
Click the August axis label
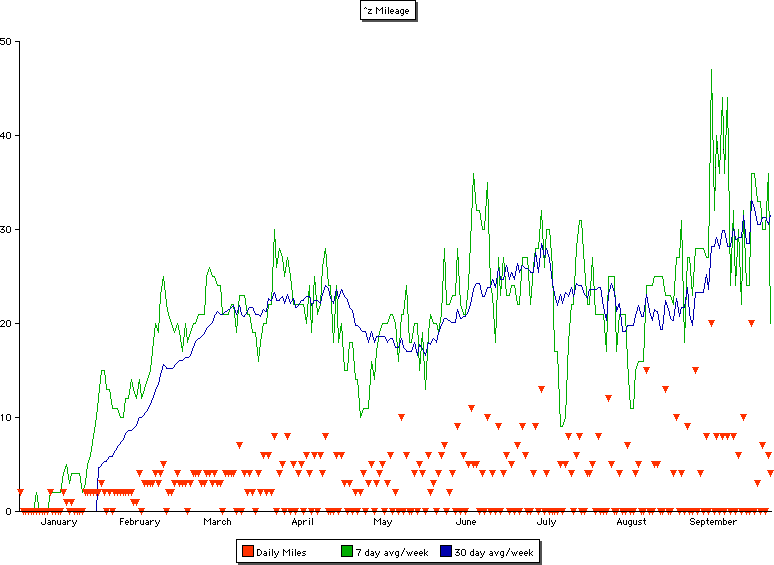click(x=631, y=522)
